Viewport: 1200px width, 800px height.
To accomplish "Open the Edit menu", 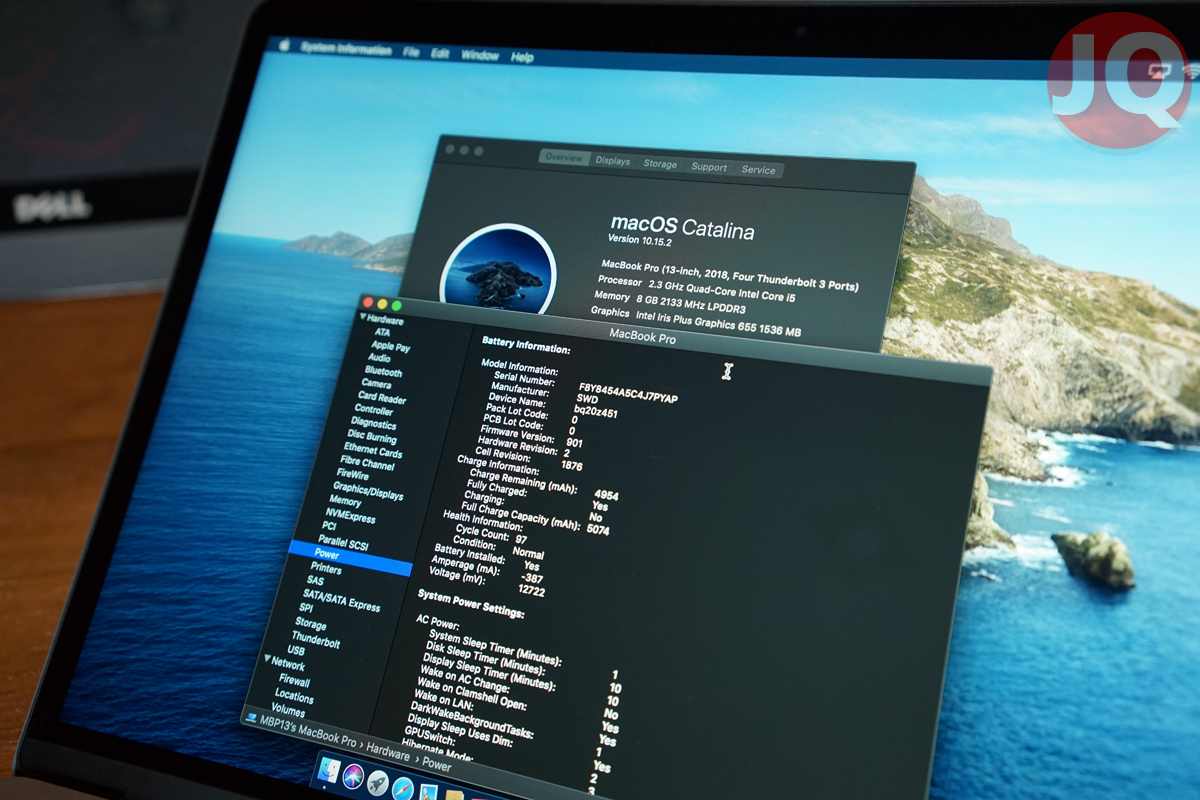I will [440, 54].
